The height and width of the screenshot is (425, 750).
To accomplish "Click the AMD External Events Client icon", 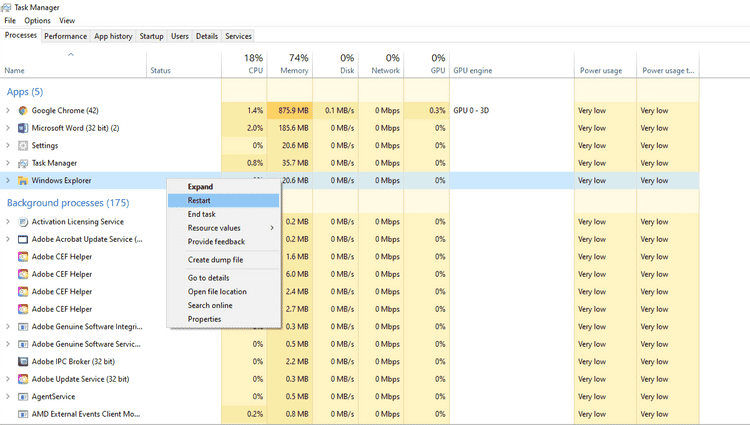I will 23,414.
